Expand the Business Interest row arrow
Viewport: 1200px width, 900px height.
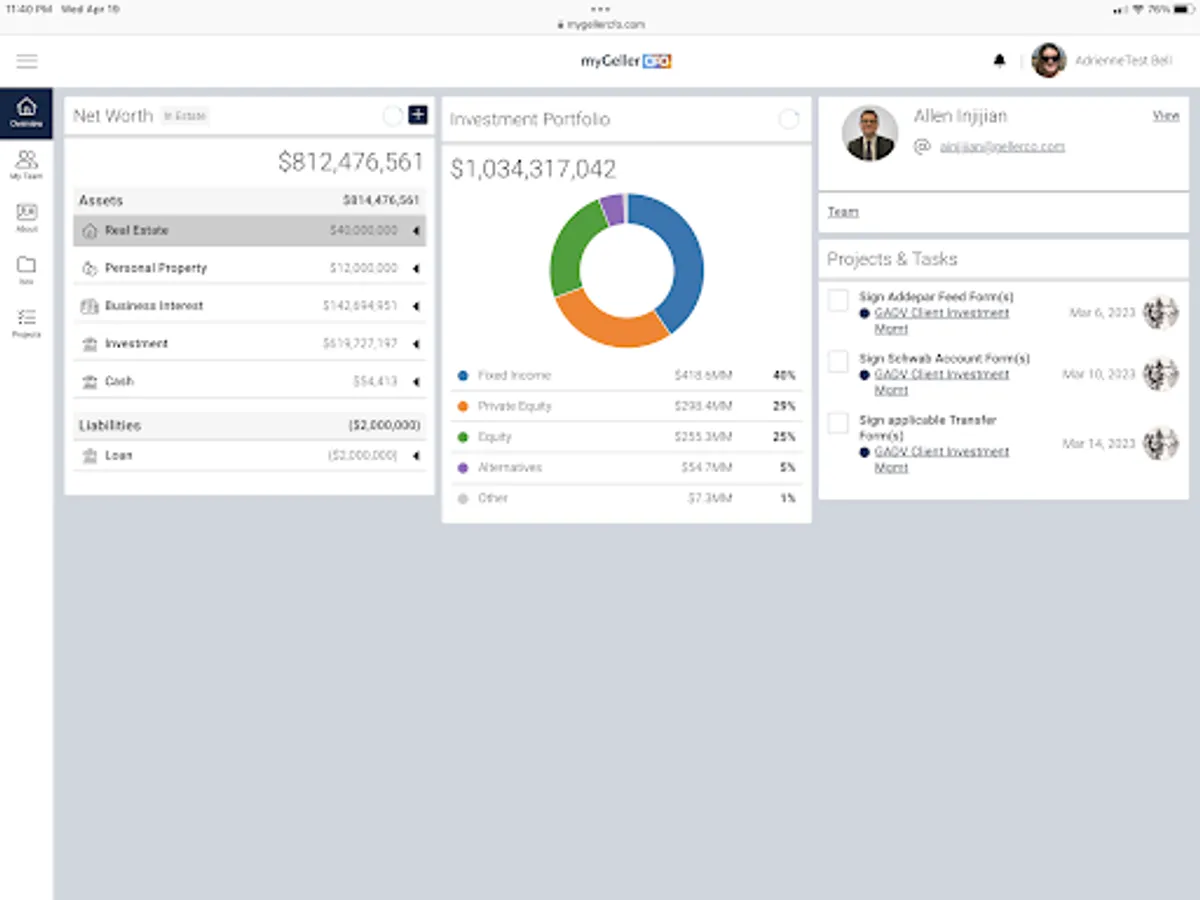click(x=416, y=306)
